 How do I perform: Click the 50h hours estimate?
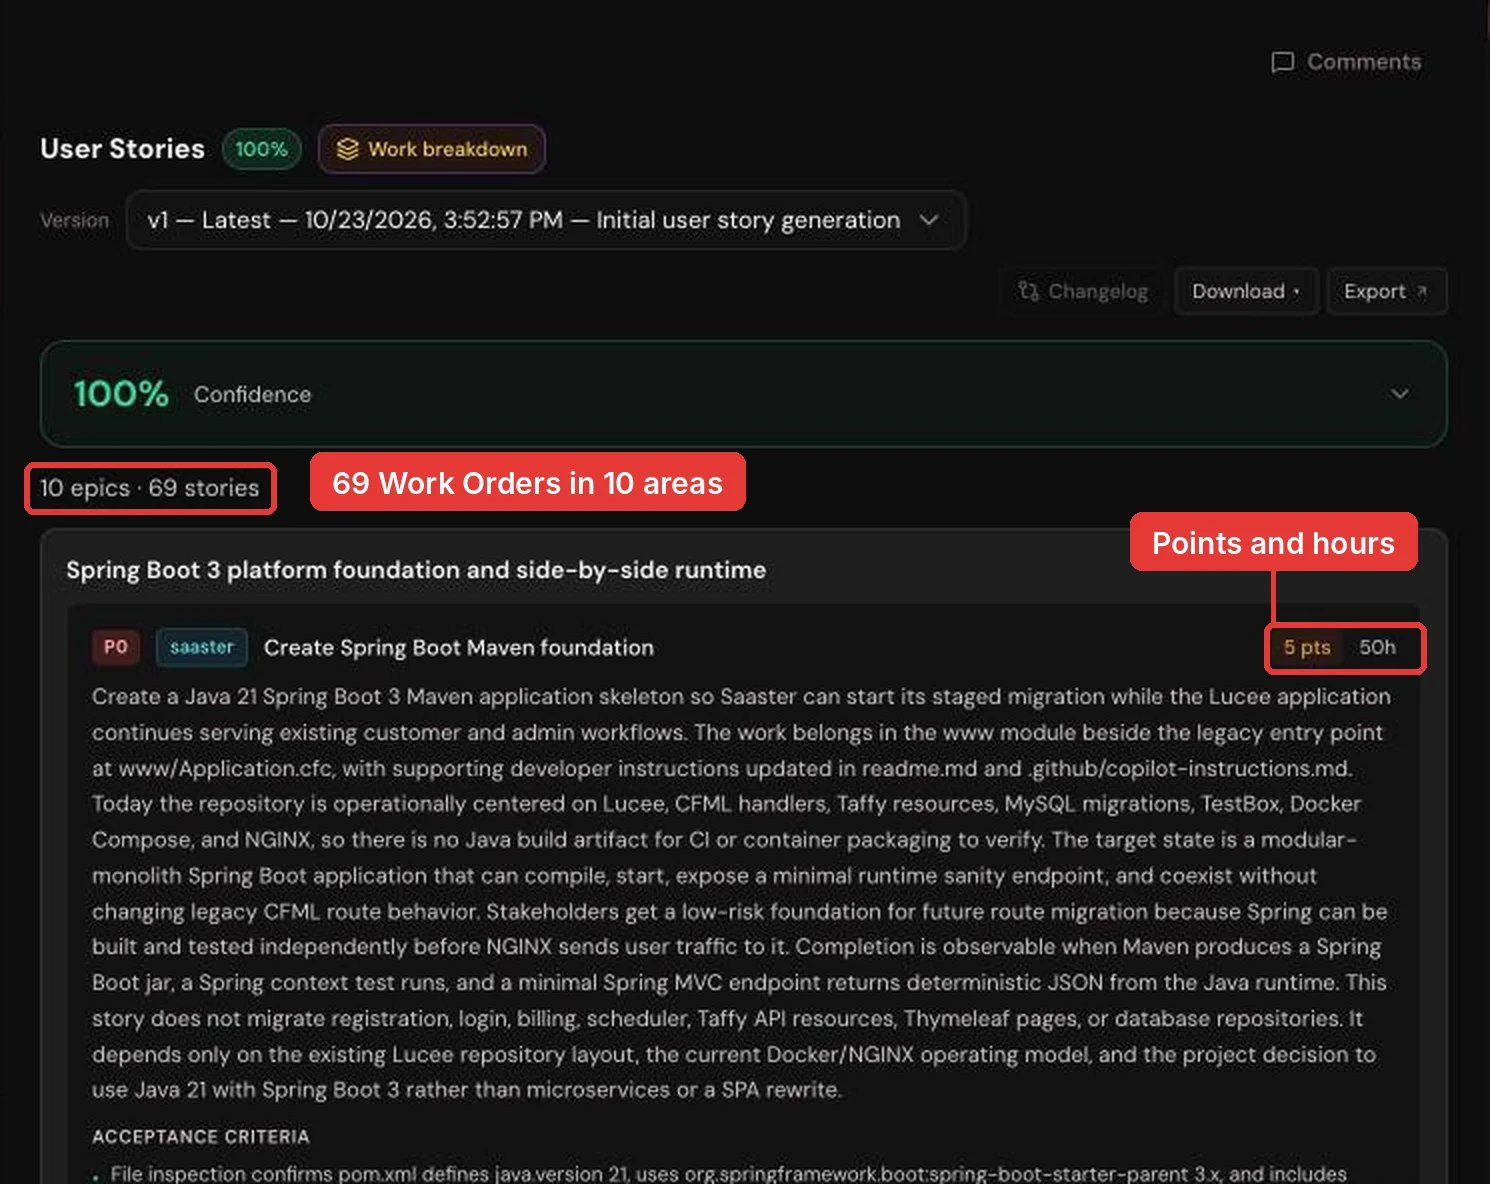[x=1377, y=648]
